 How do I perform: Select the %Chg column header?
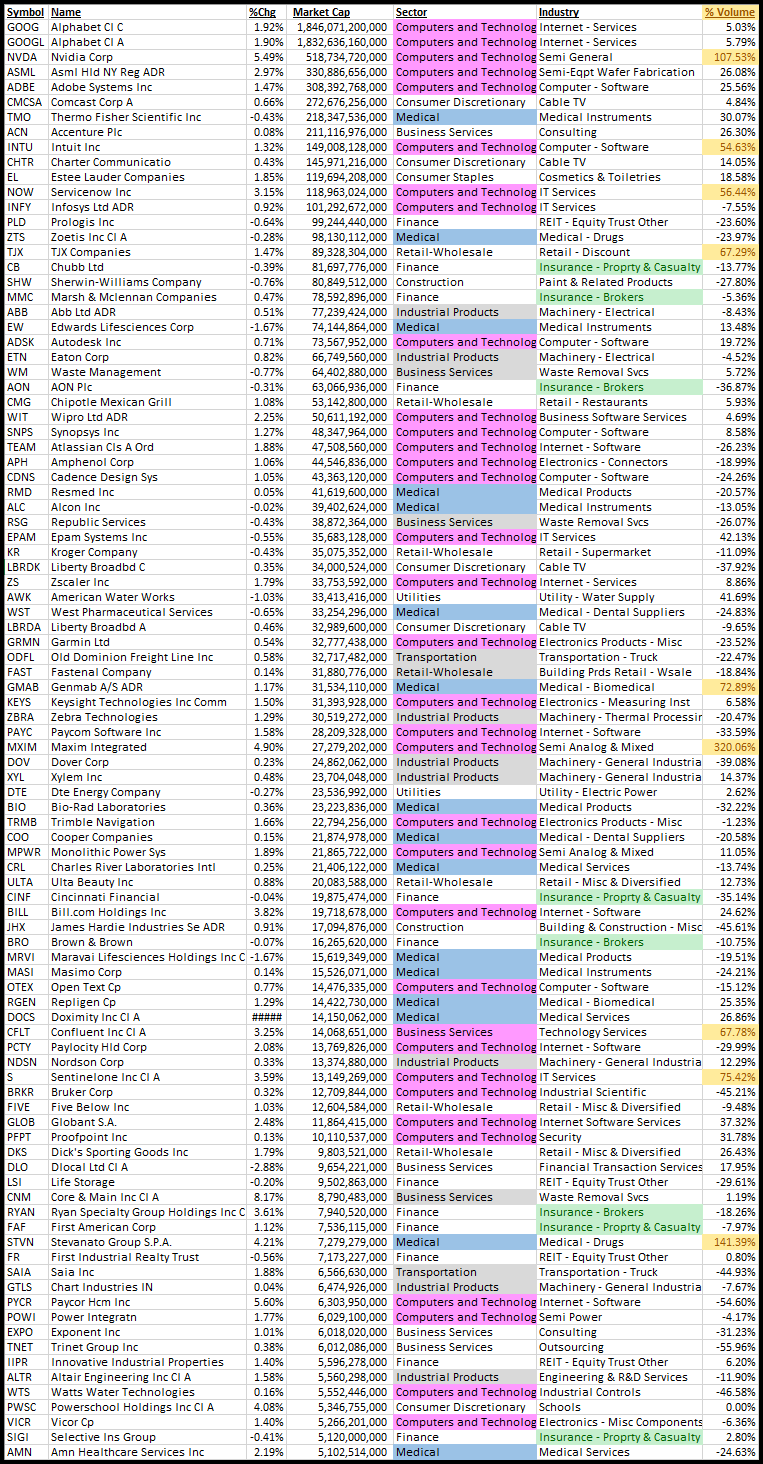(266, 12)
